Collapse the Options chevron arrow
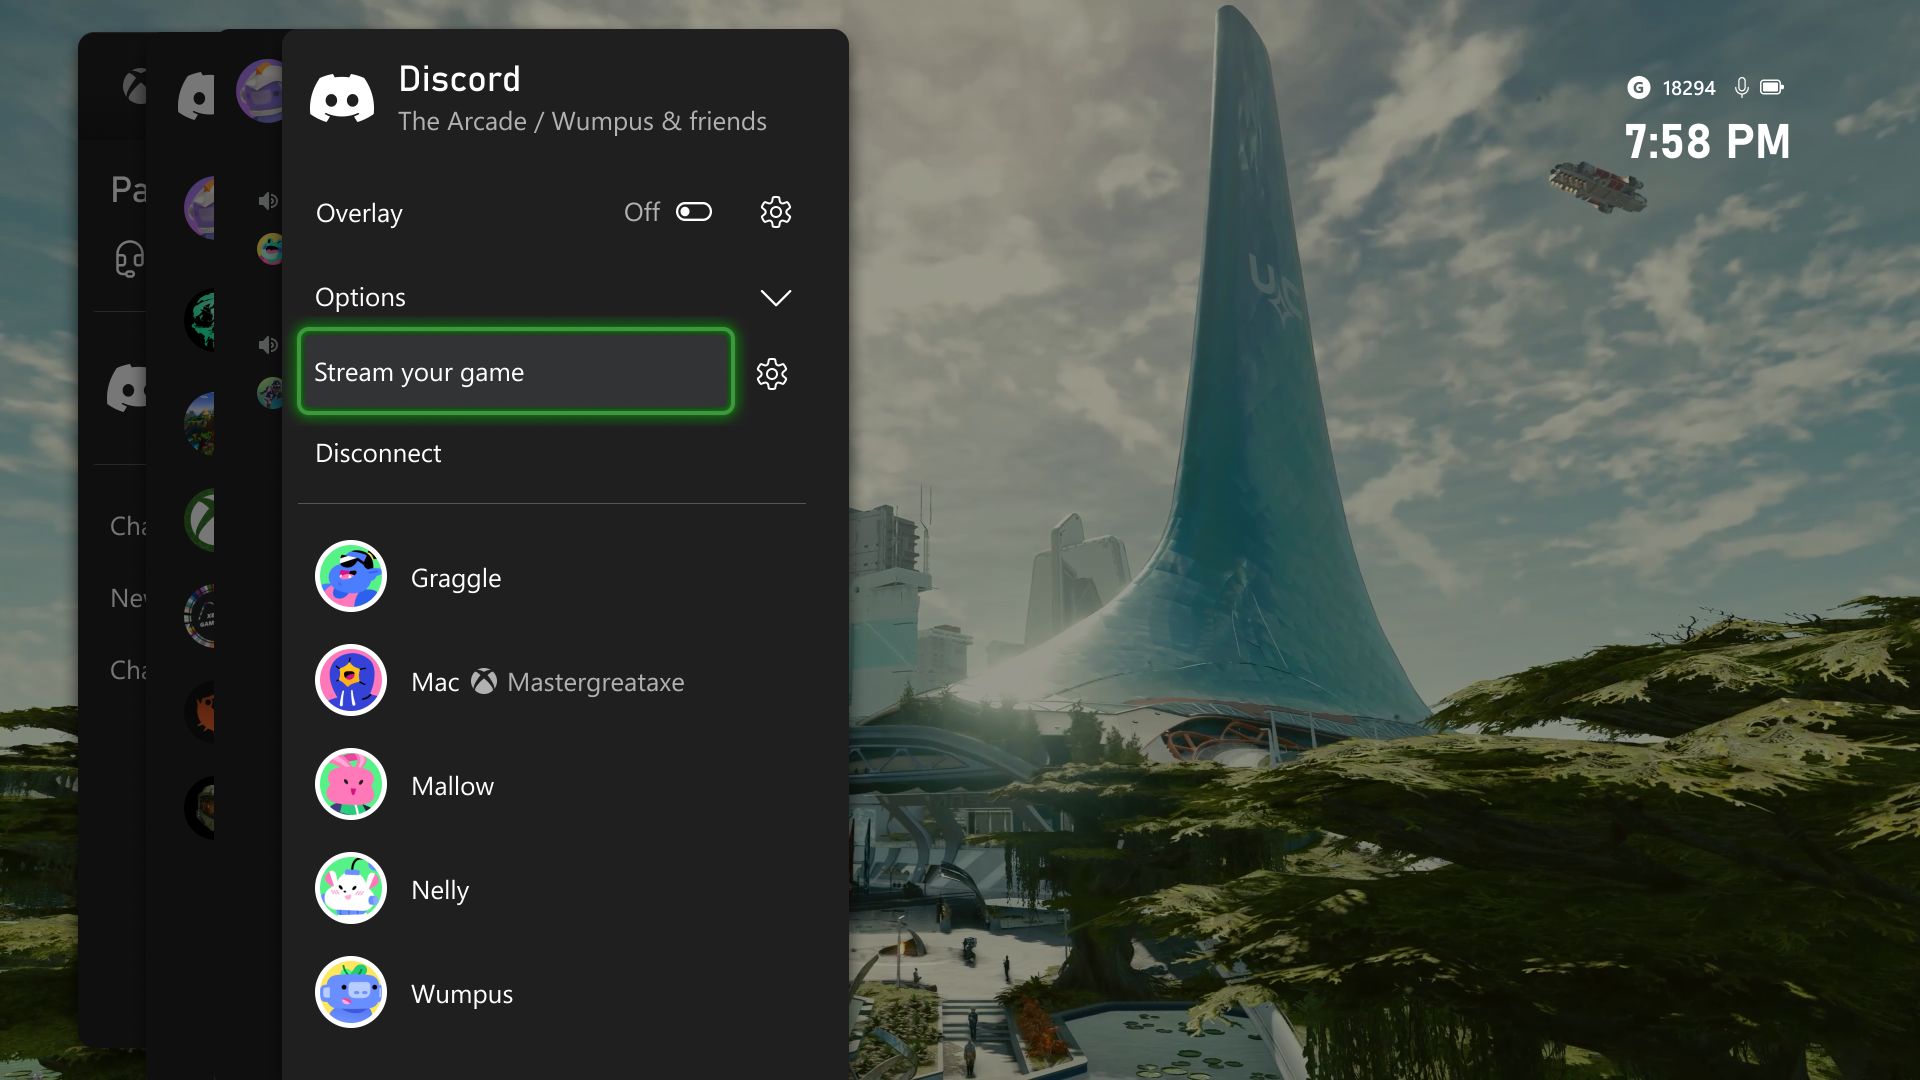Screen dimensions: 1920x1080 click(x=775, y=297)
